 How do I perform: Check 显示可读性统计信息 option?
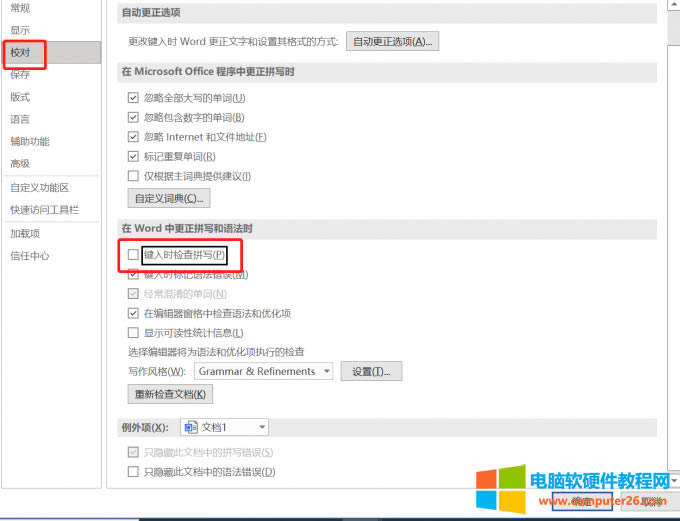coord(133,333)
